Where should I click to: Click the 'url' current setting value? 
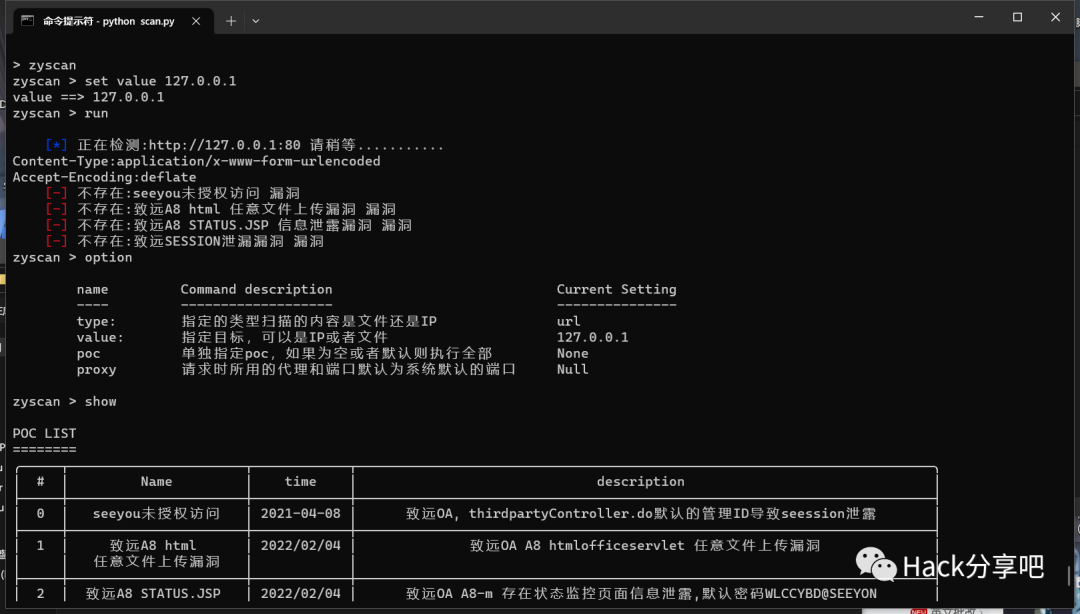[568, 321]
